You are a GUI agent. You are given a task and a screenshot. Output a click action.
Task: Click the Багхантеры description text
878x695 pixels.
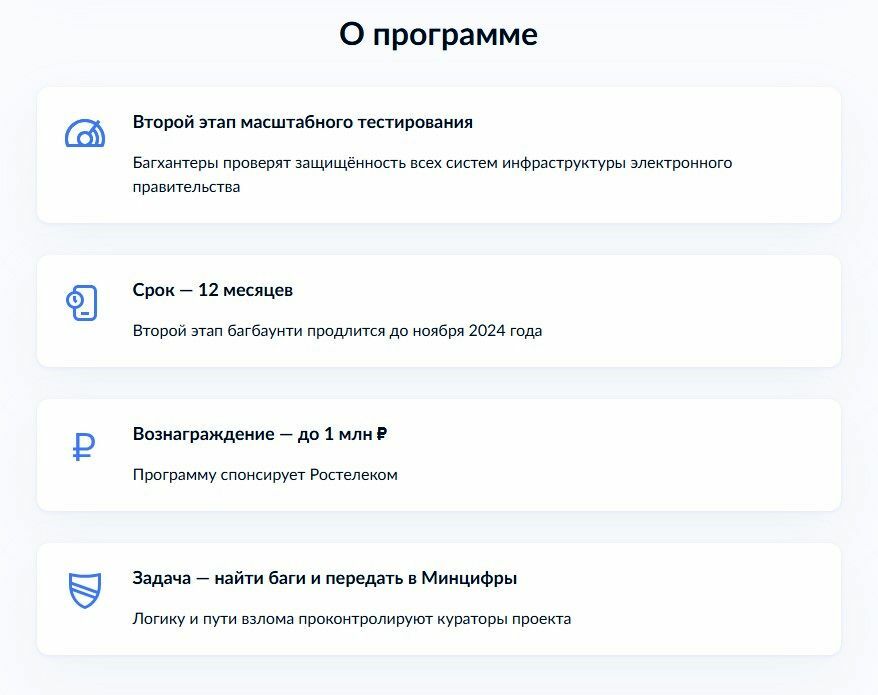432,175
